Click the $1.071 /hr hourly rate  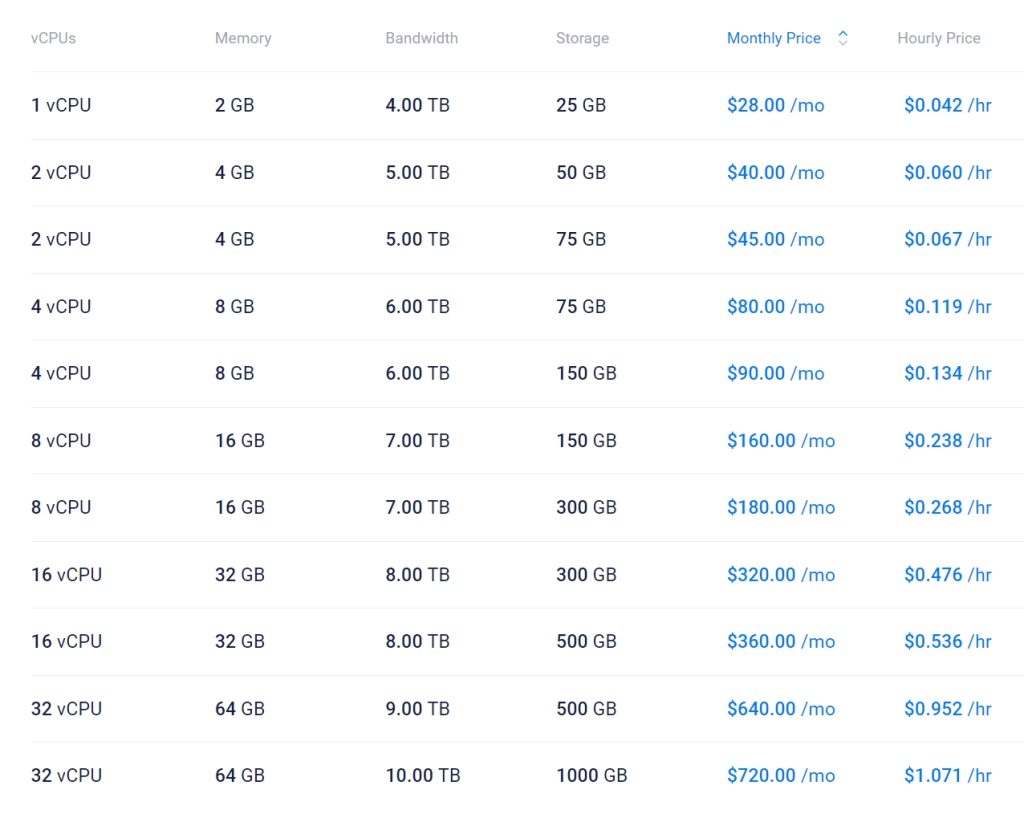pyautogui.click(x=947, y=775)
